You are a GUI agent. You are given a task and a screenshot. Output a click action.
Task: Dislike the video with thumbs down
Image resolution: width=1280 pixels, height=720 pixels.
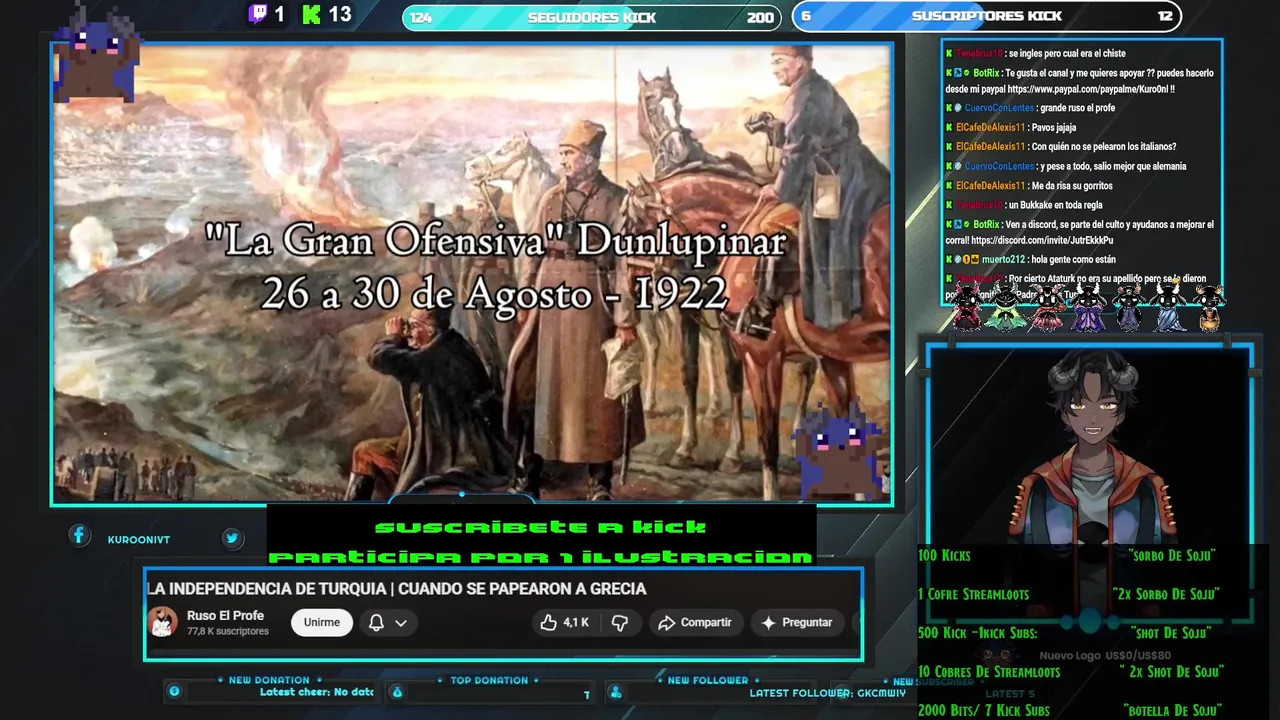tap(620, 622)
